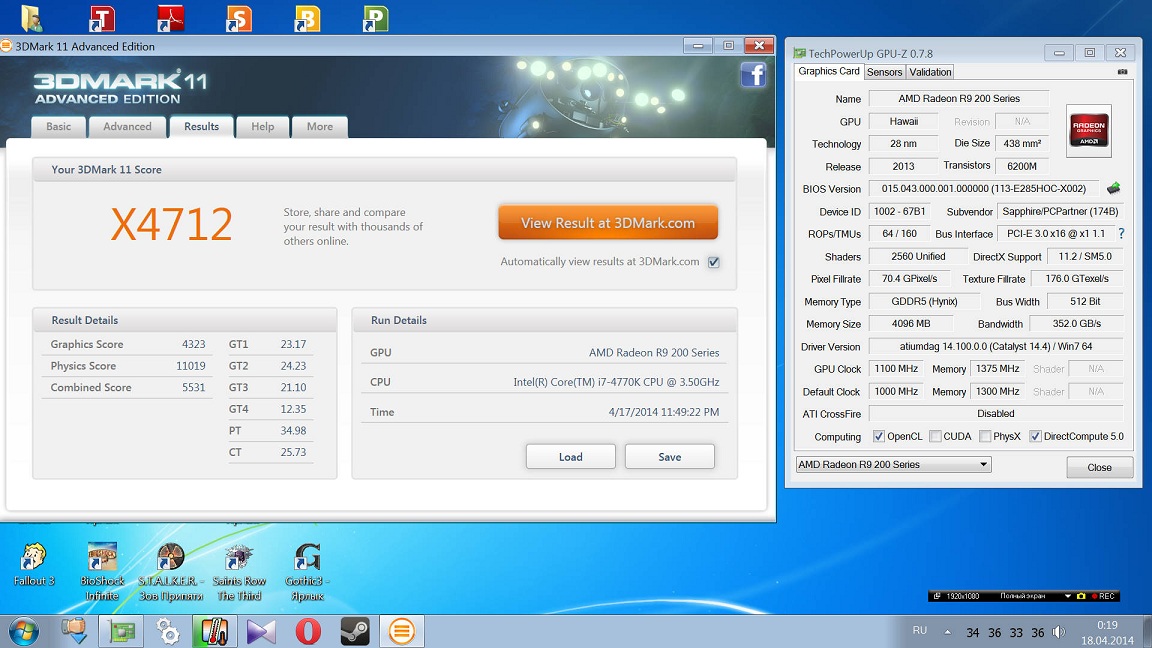Image resolution: width=1152 pixels, height=648 pixels.
Task: Toggle the PhysX checkbox
Action: point(985,436)
